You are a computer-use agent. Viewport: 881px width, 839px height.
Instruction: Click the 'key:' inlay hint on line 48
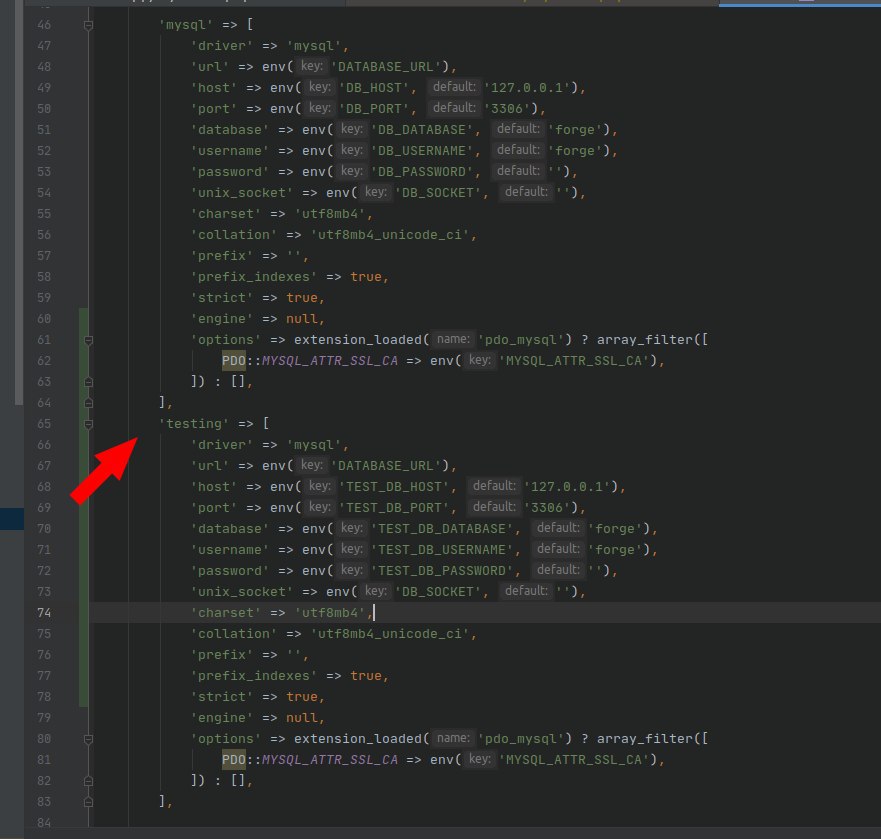point(311,66)
